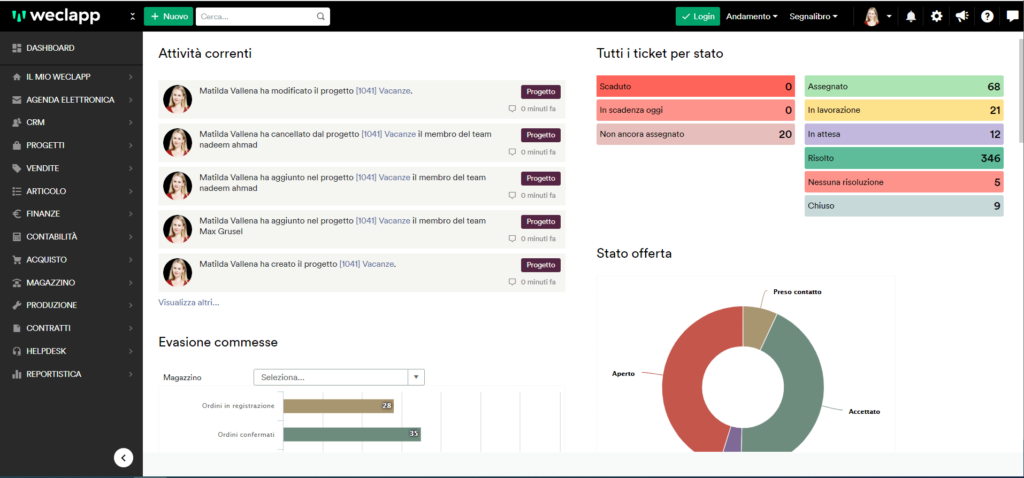The height and width of the screenshot is (478, 1024).
Task: Toggle the menu expand/collapse arrows beside logo
Action: [133, 16]
